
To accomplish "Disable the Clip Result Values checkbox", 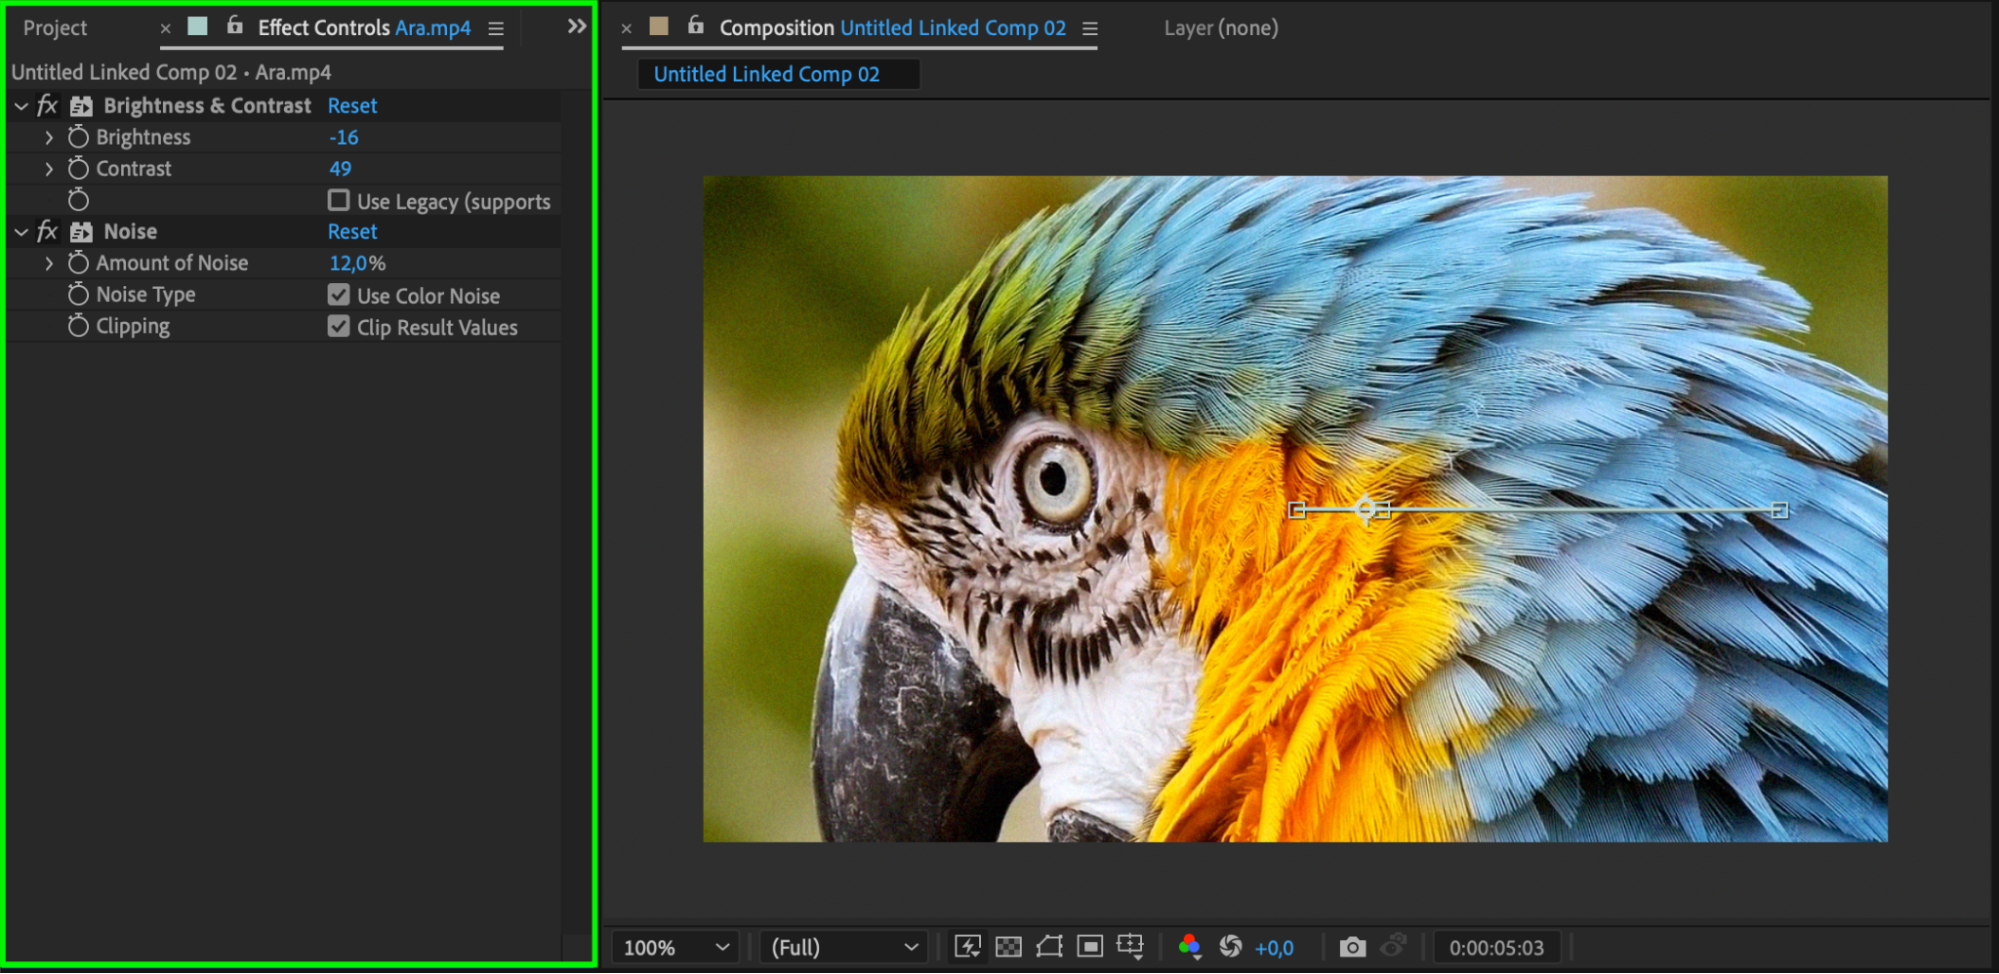I will (x=339, y=327).
